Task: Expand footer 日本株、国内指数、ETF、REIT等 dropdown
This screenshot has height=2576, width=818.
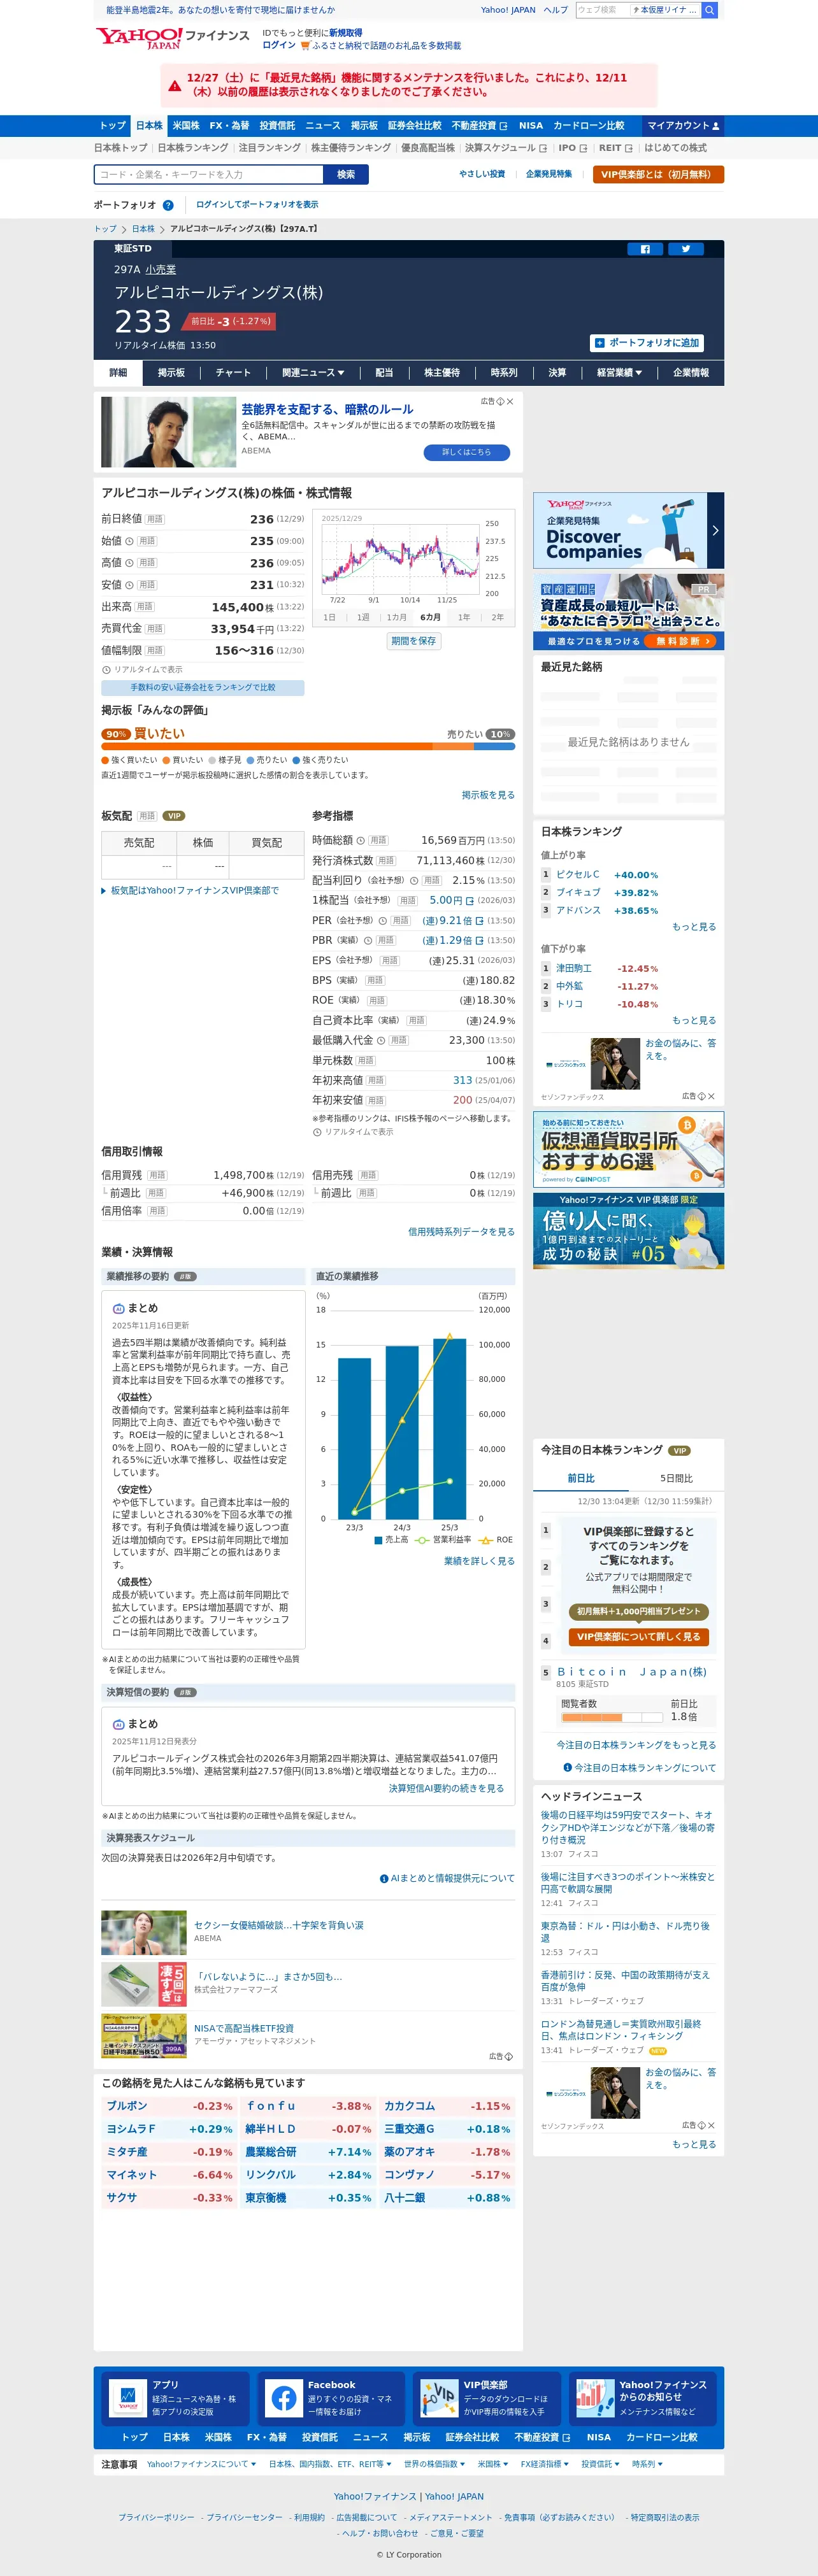Action: pos(330,2464)
